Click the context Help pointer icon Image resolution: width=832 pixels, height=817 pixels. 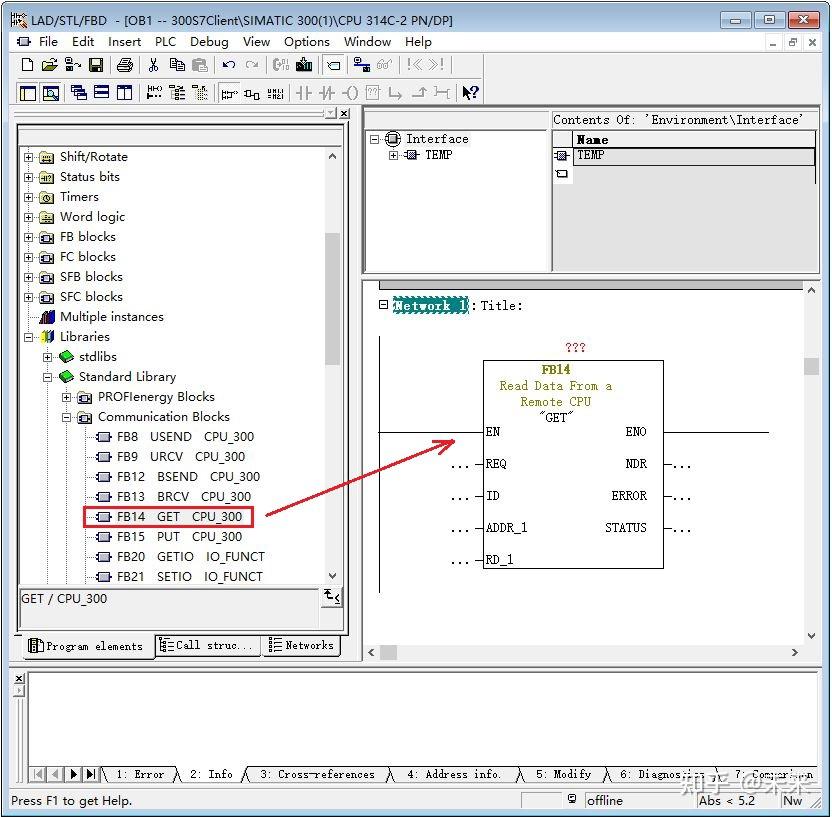[x=469, y=93]
